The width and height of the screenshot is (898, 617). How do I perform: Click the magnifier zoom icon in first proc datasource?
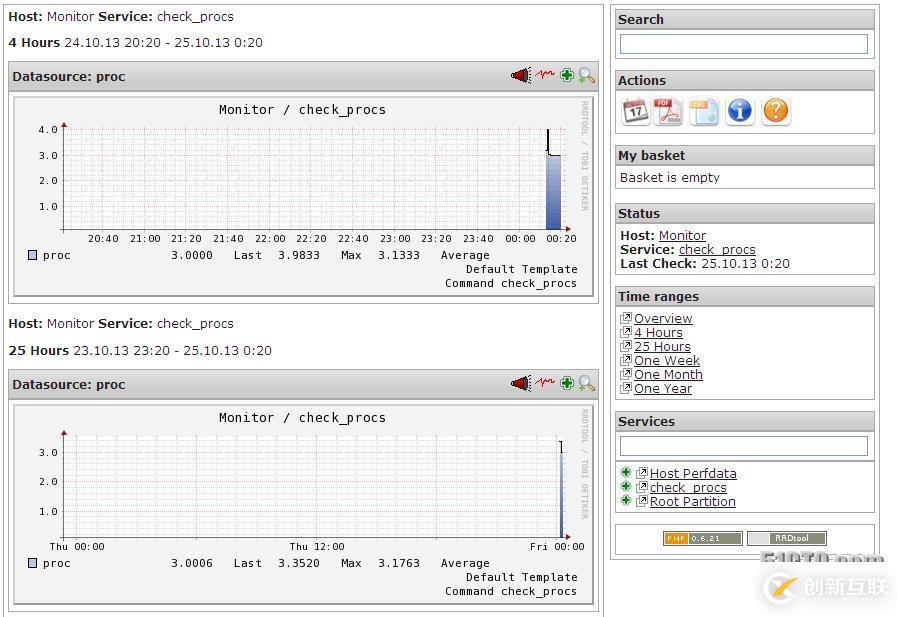586,75
